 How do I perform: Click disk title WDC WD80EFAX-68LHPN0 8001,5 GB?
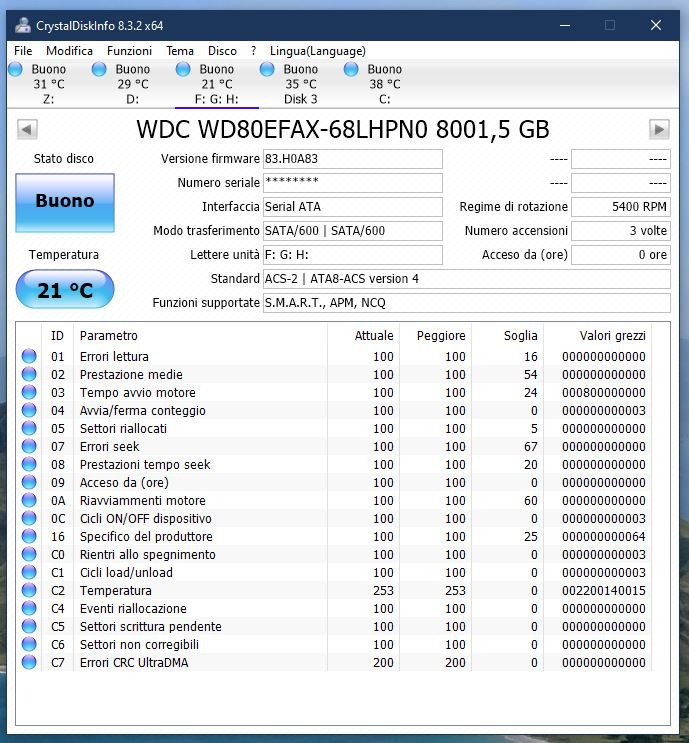(x=343, y=129)
